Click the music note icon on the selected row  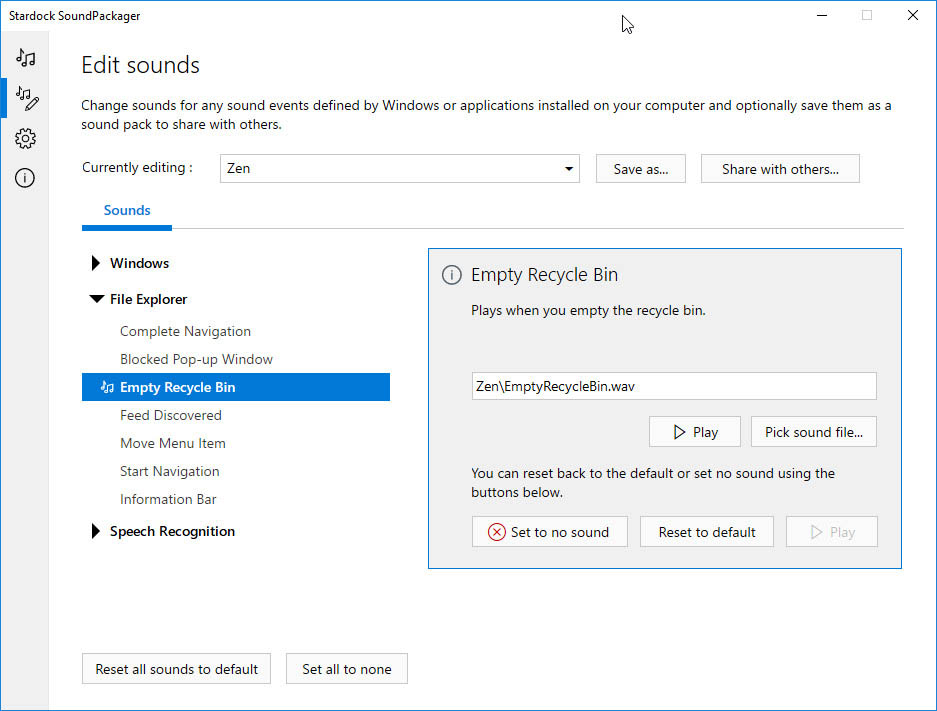[x=107, y=387]
